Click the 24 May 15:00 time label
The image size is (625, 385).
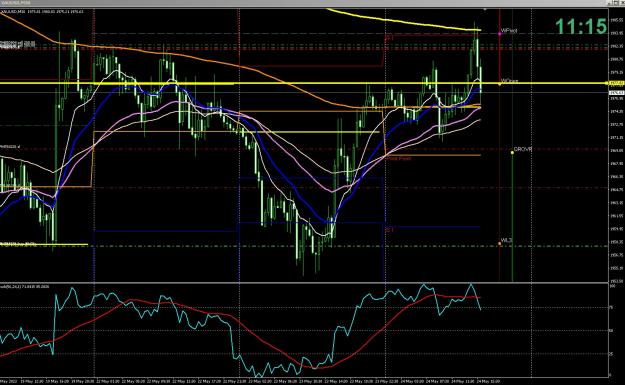pyautogui.click(x=489, y=381)
